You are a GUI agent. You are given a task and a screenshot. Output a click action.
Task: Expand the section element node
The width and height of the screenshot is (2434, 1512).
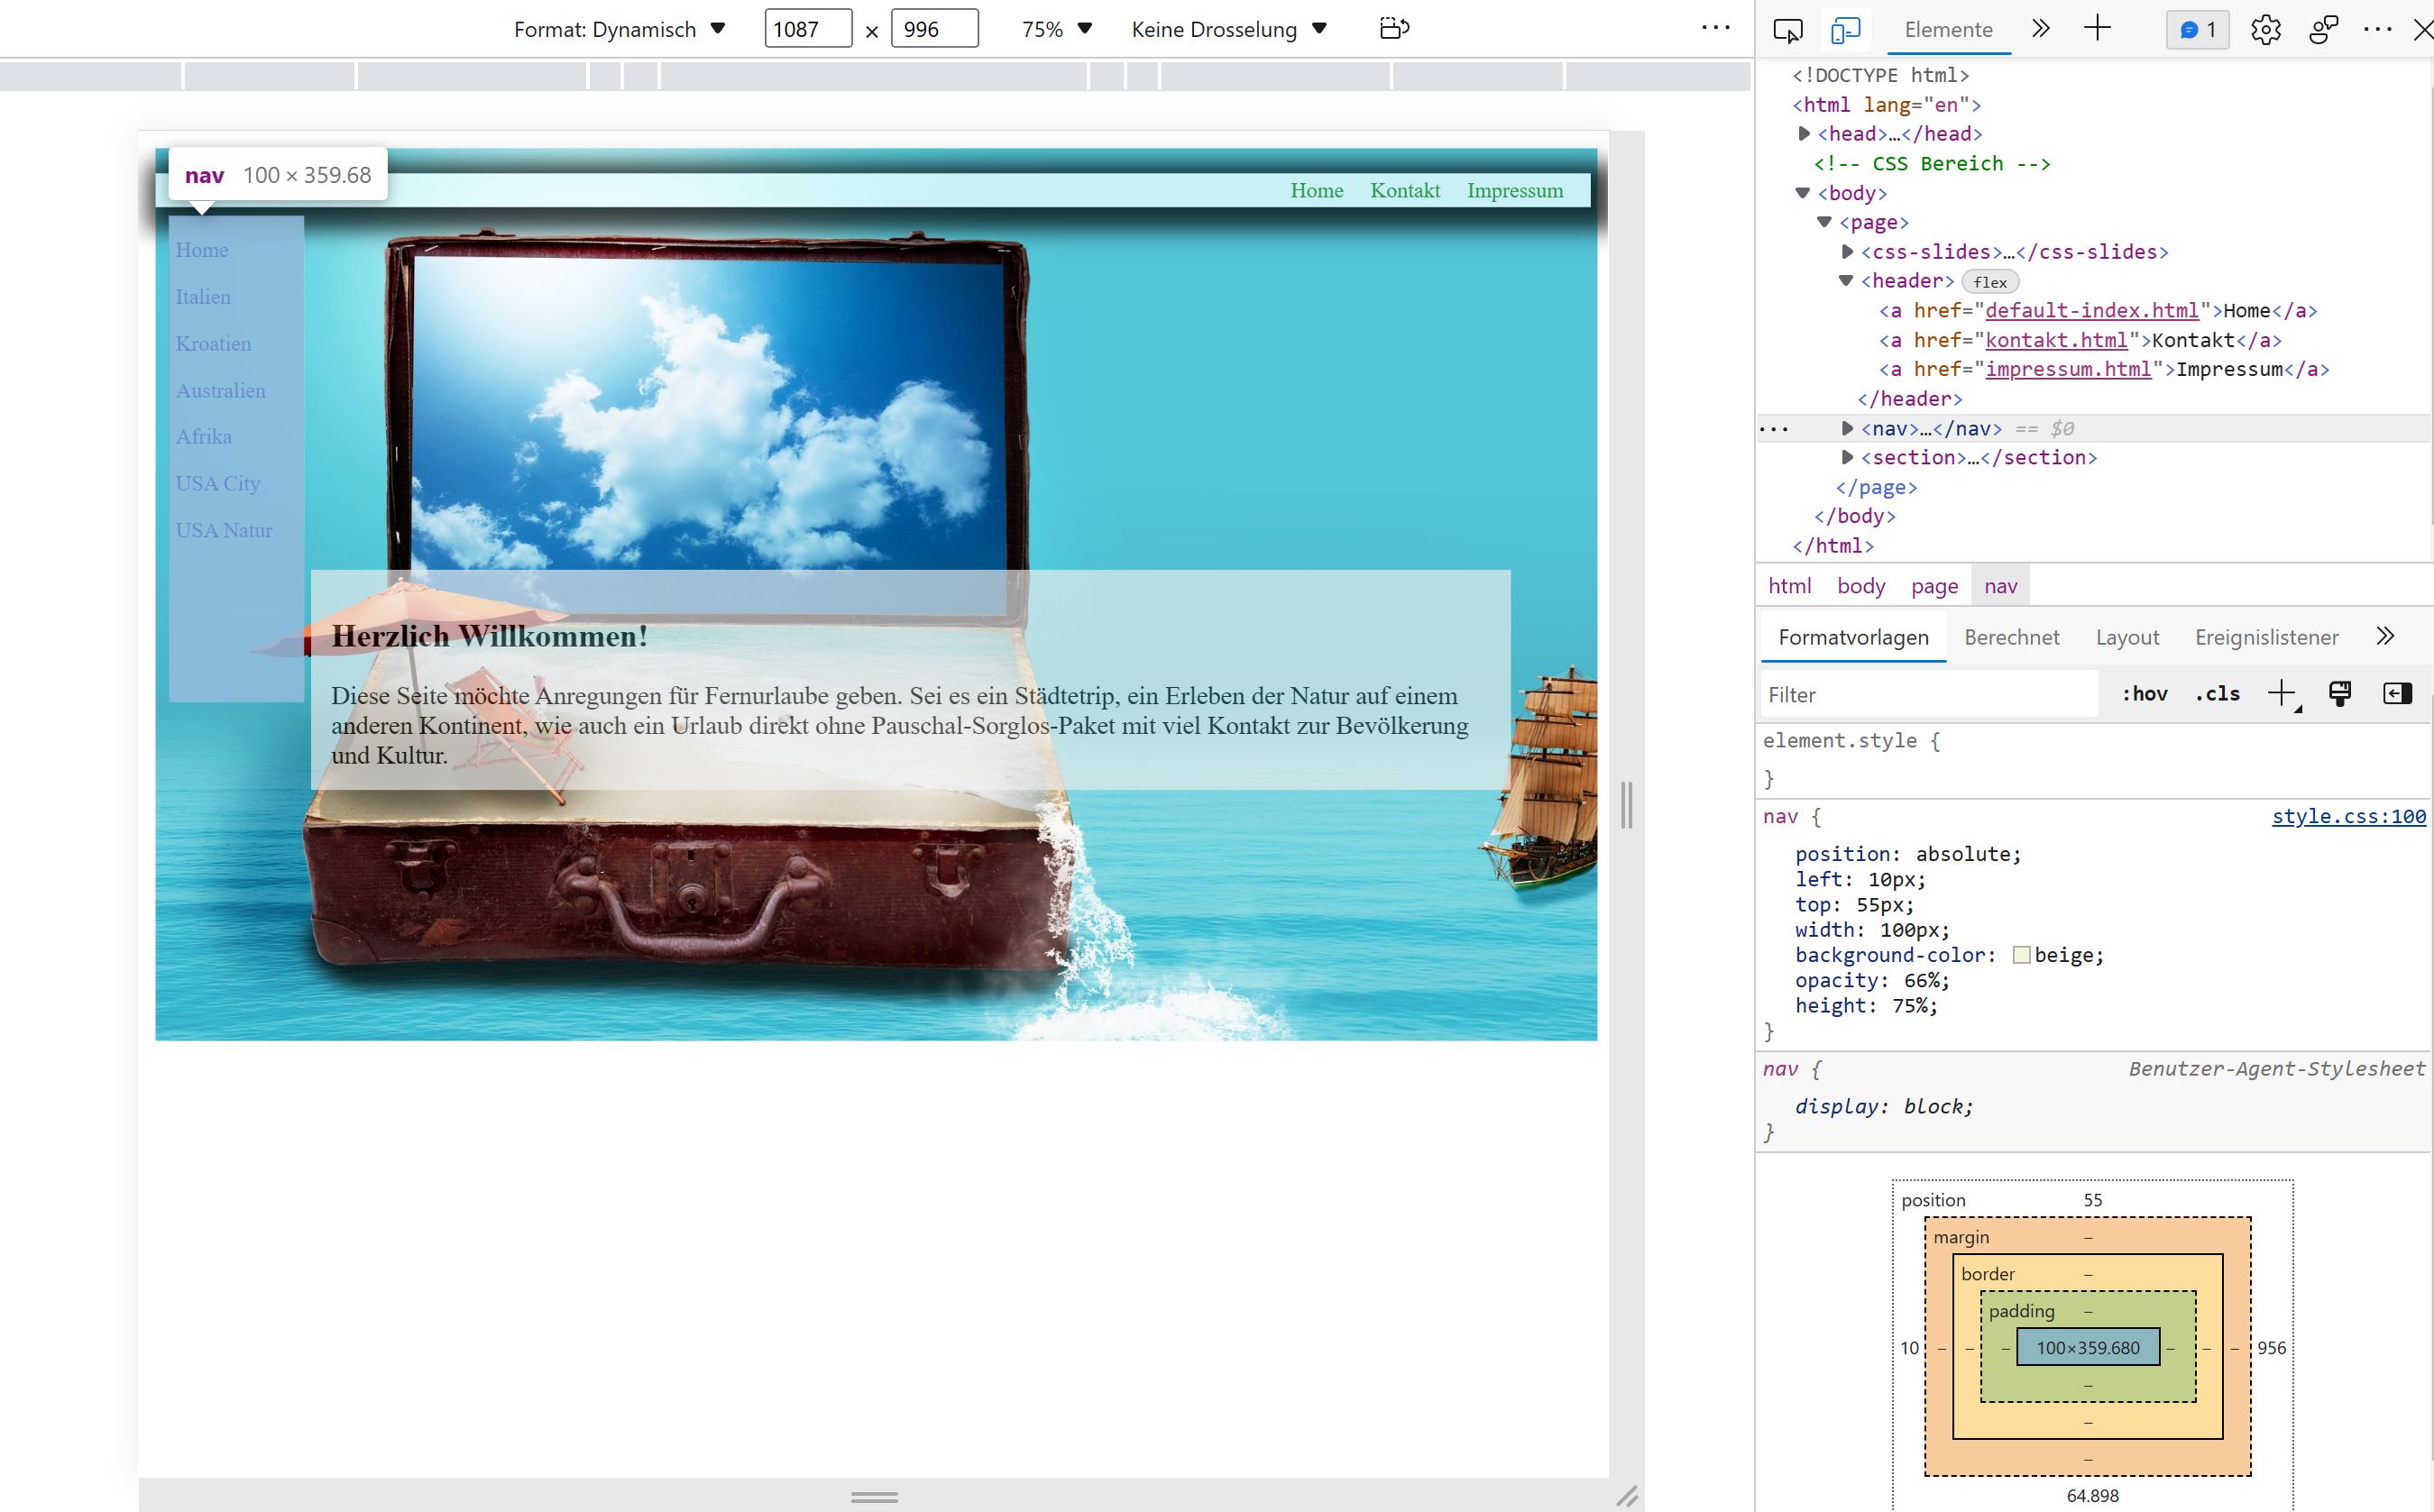click(1847, 458)
